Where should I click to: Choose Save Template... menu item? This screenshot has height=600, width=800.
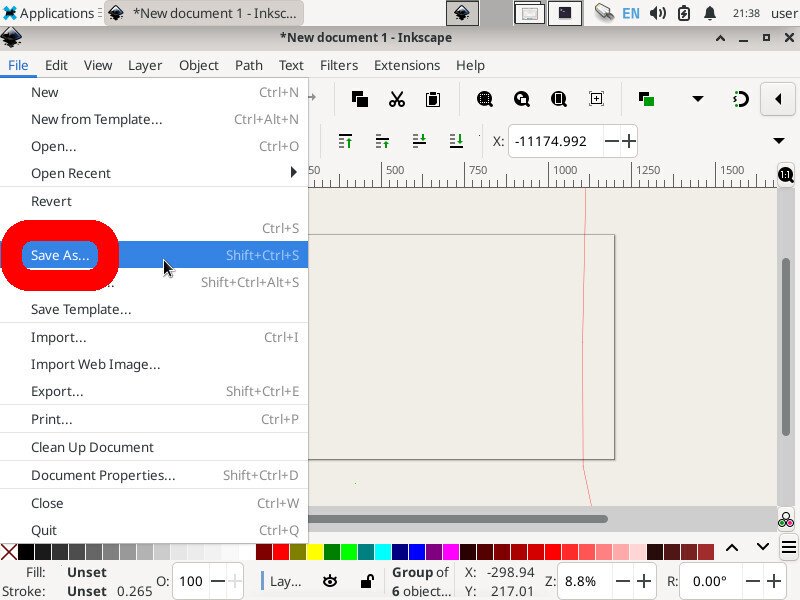154,309
